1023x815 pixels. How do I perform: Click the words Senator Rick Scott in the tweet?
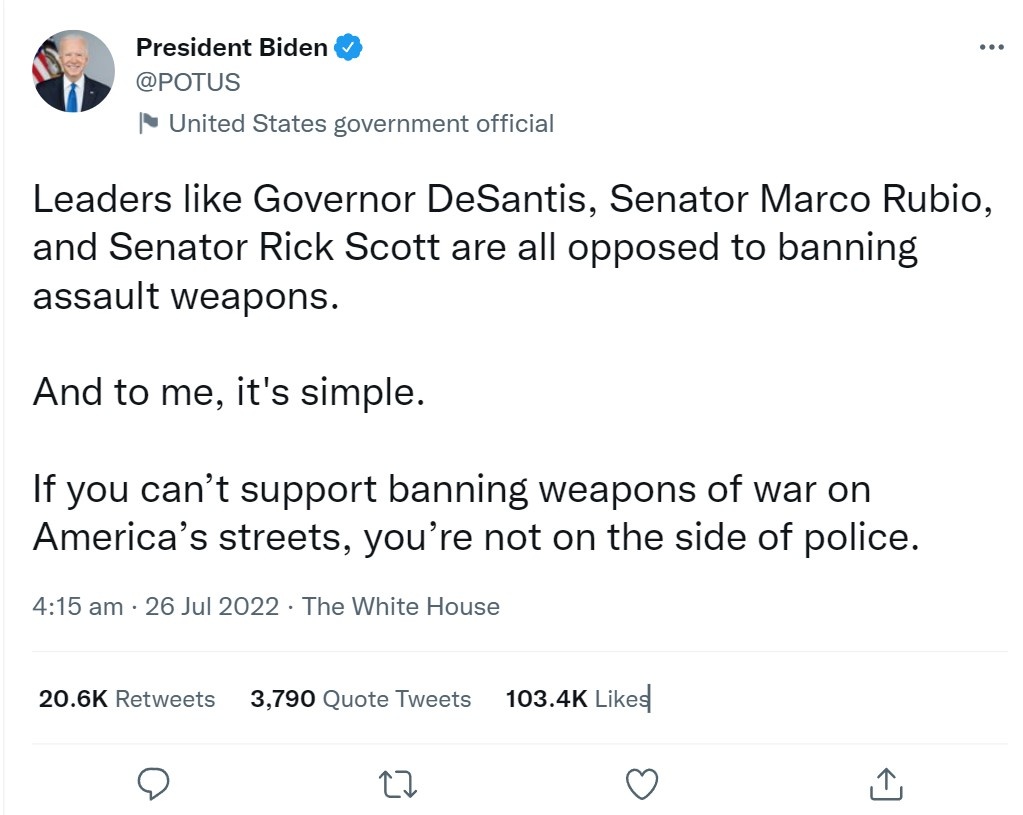point(276,247)
